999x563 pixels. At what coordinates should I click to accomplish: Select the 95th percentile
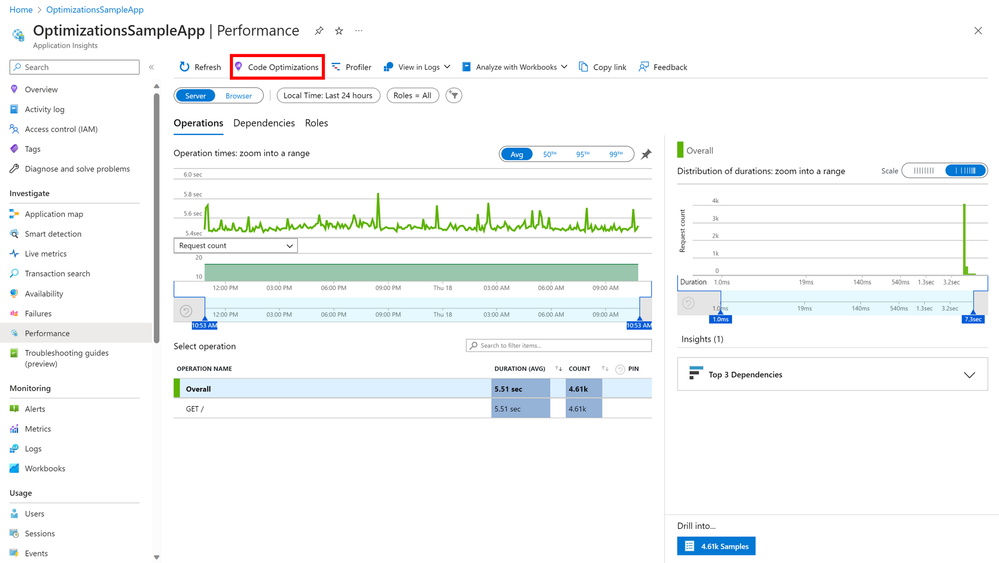[582, 154]
